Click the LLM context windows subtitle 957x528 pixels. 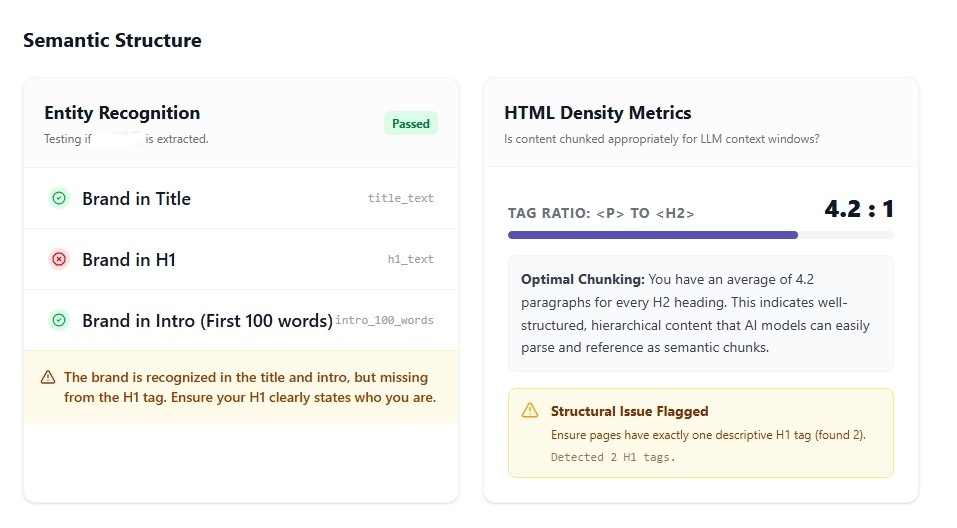pyautogui.click(x=662, y=139)
